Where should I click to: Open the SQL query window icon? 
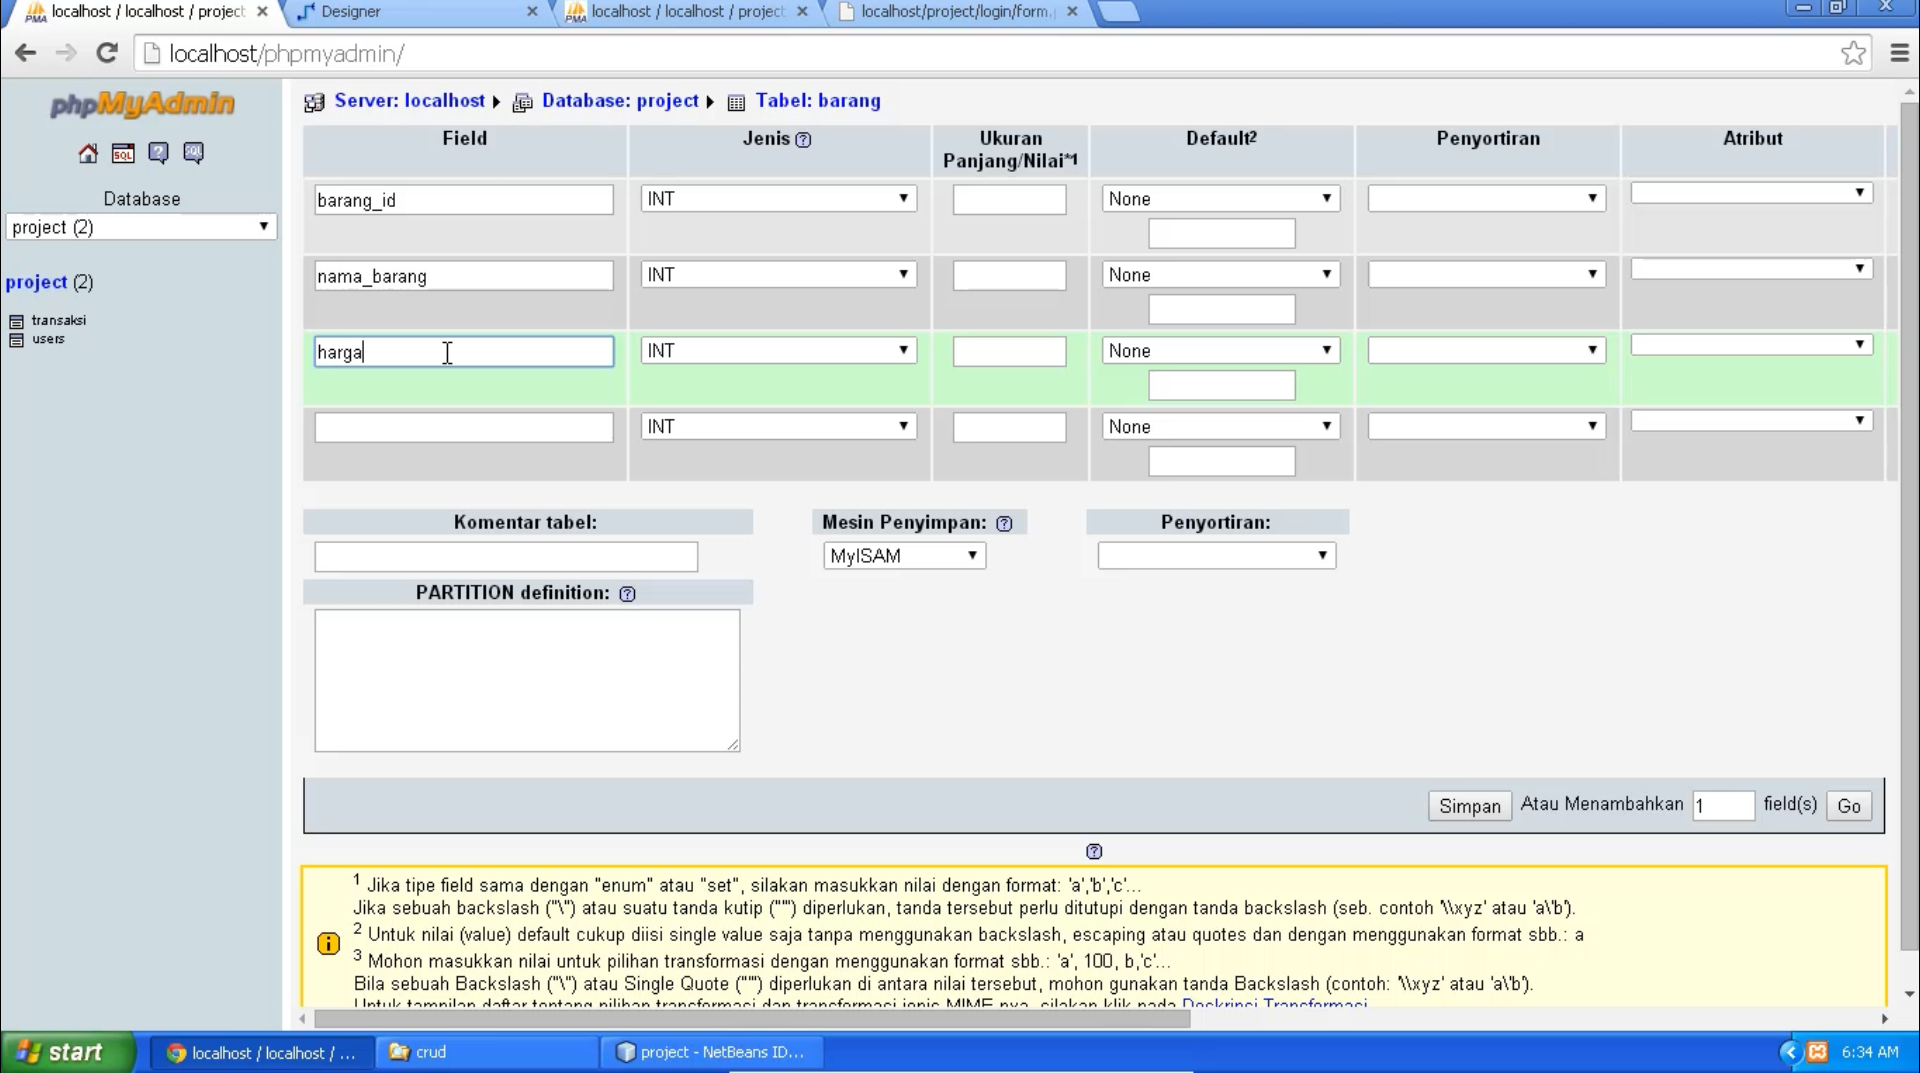click(x=122, y=152)
